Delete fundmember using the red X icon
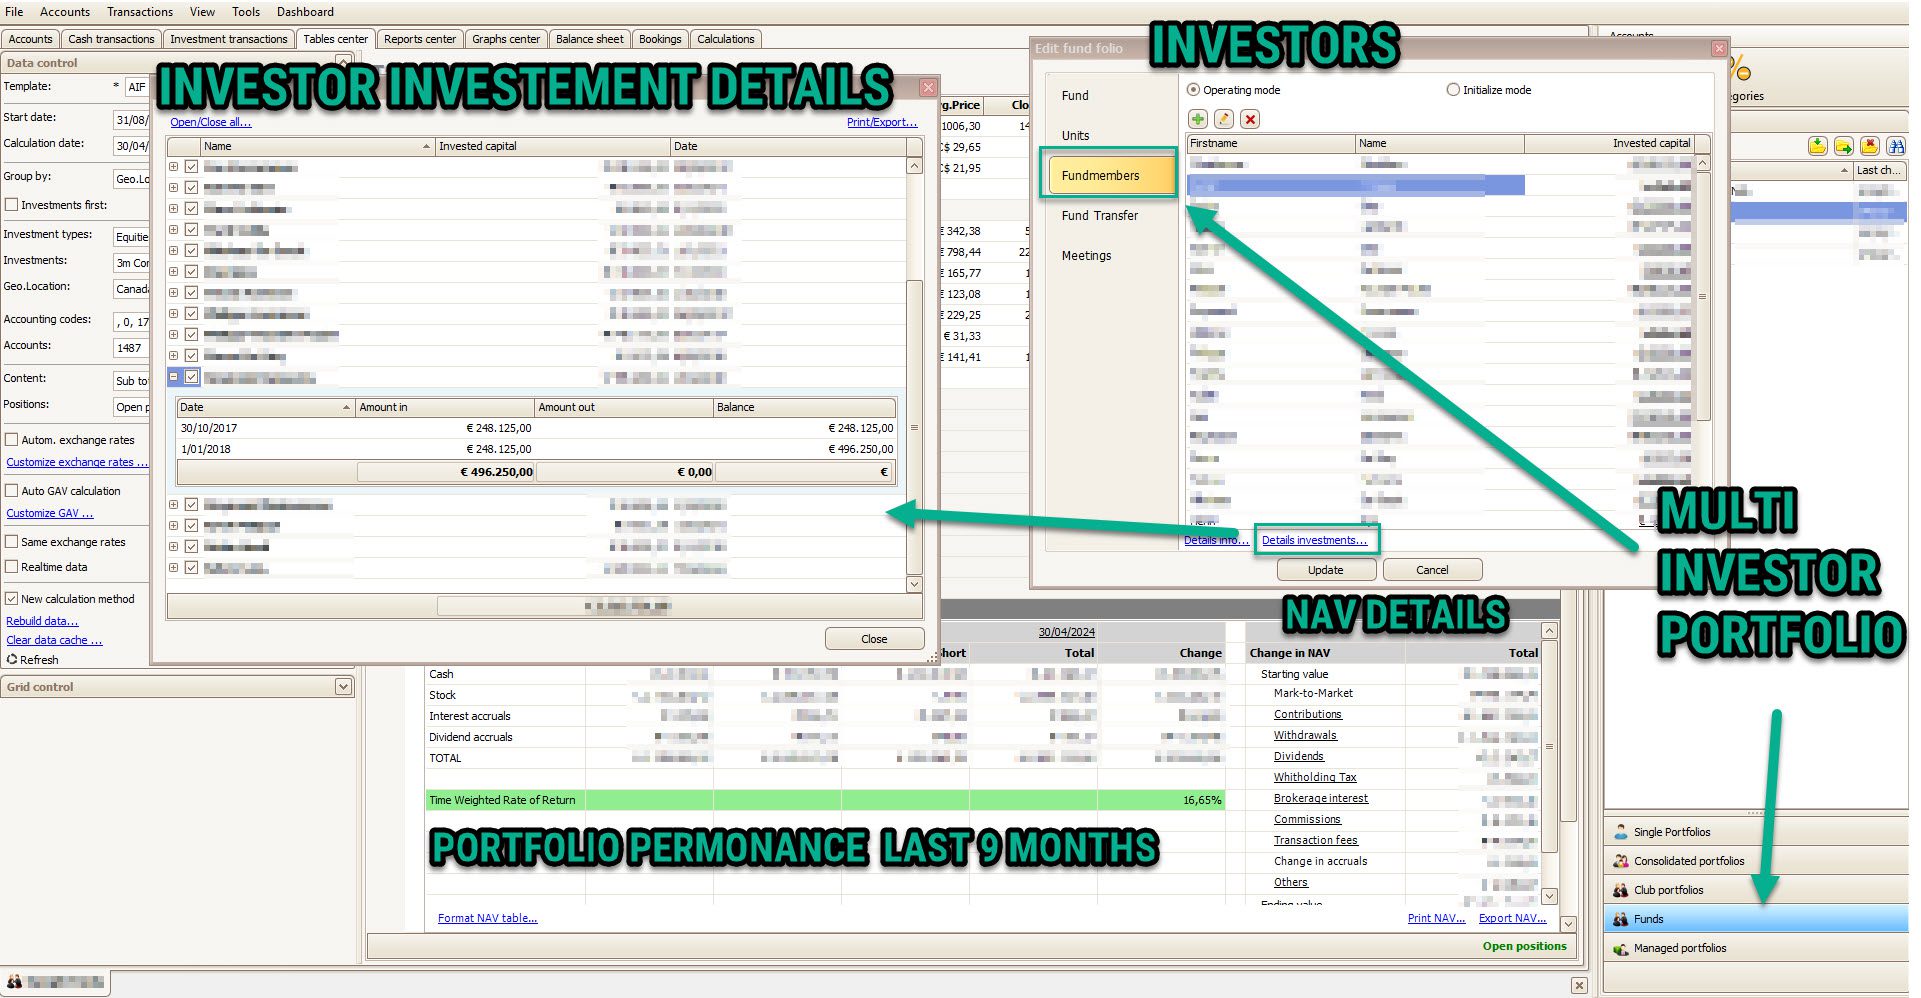 pos(1250,118)
